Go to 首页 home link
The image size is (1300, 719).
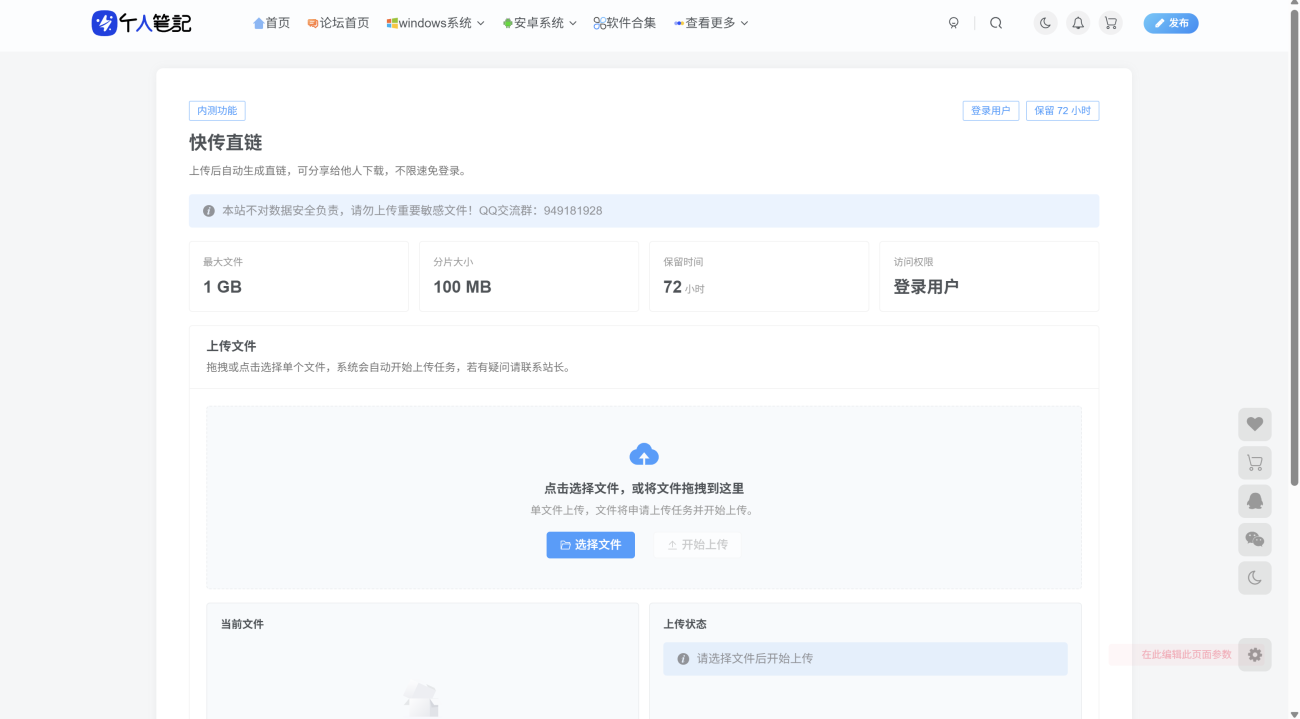click(x=271, y=23)
